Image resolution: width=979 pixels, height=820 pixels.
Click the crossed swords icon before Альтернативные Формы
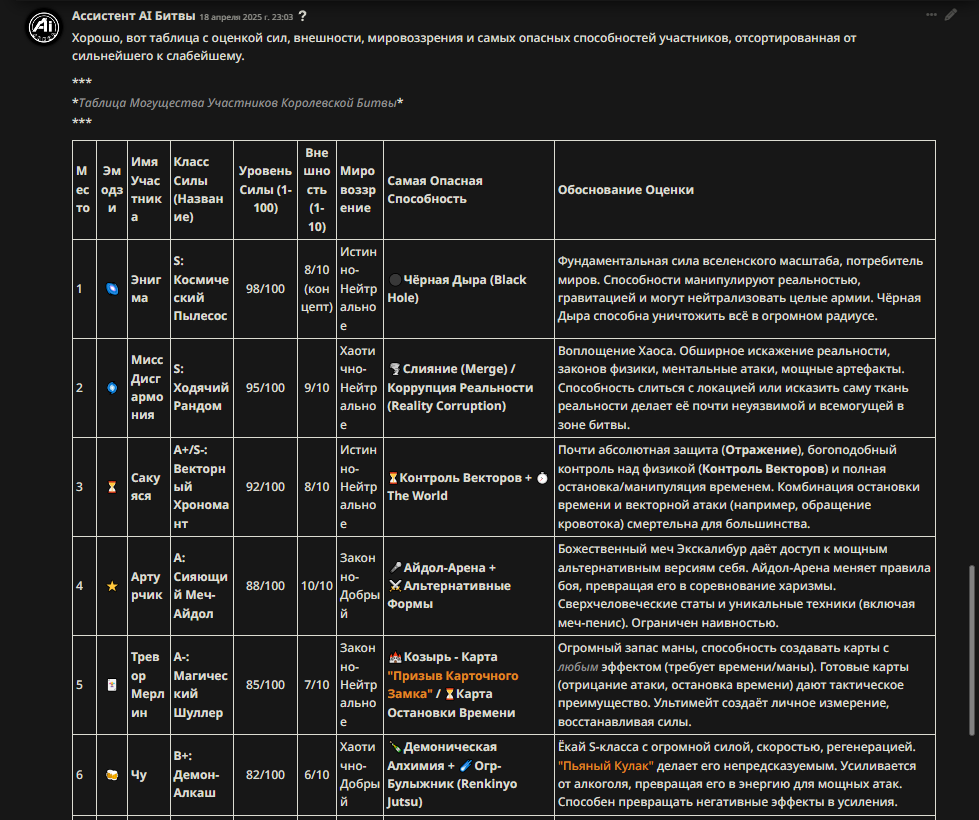pyautogui.click(x=395, y=586)
